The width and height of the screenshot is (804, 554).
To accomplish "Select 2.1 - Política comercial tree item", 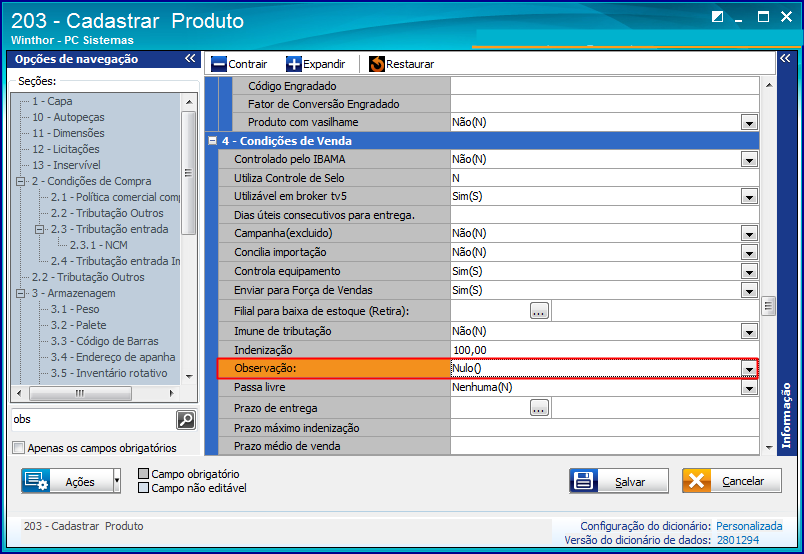I will pos(115,197).
